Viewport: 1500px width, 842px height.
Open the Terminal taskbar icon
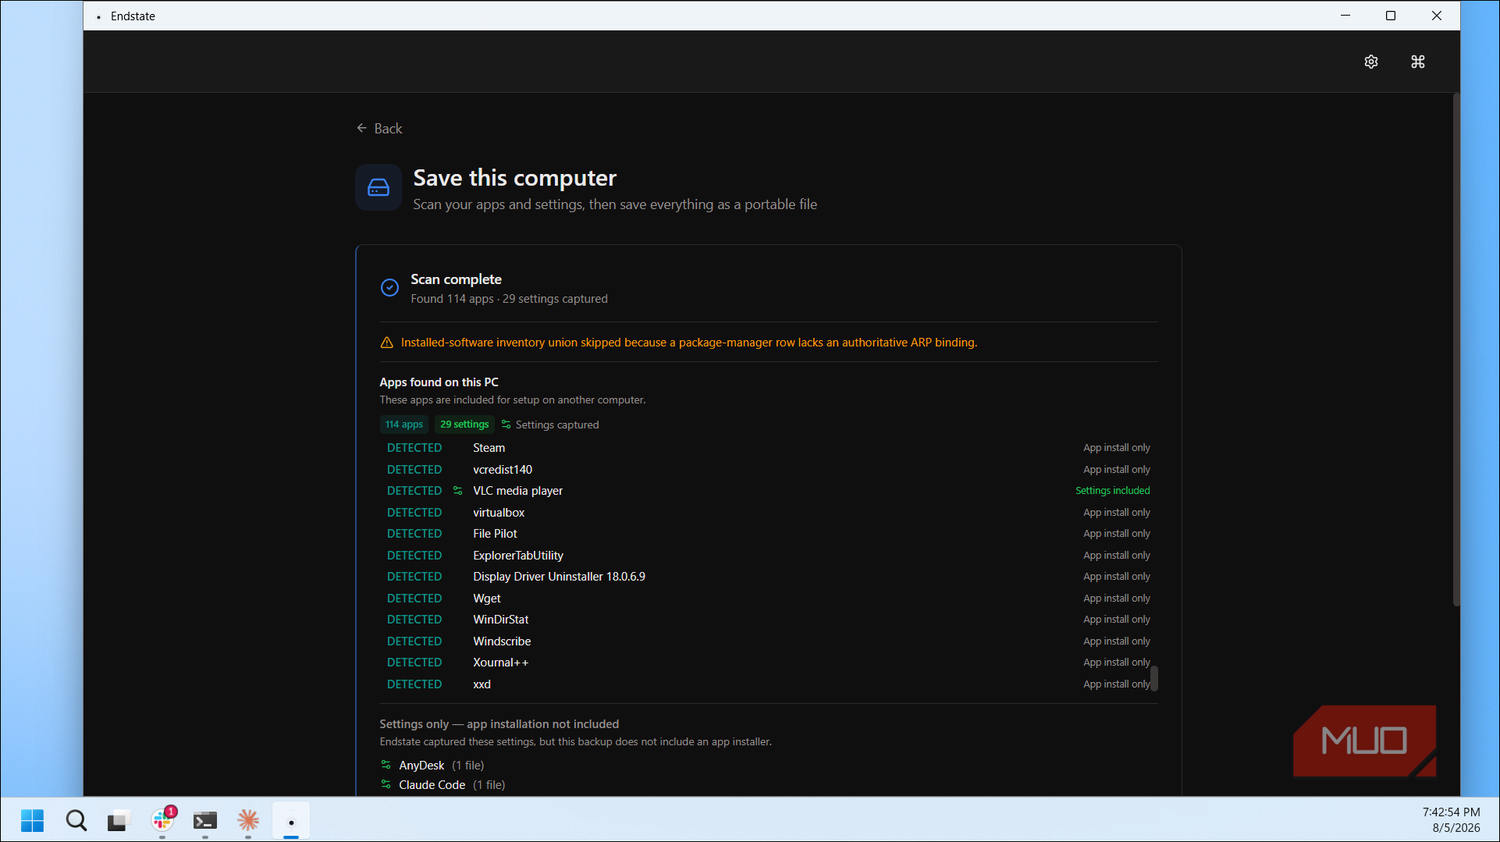point(205,821)
